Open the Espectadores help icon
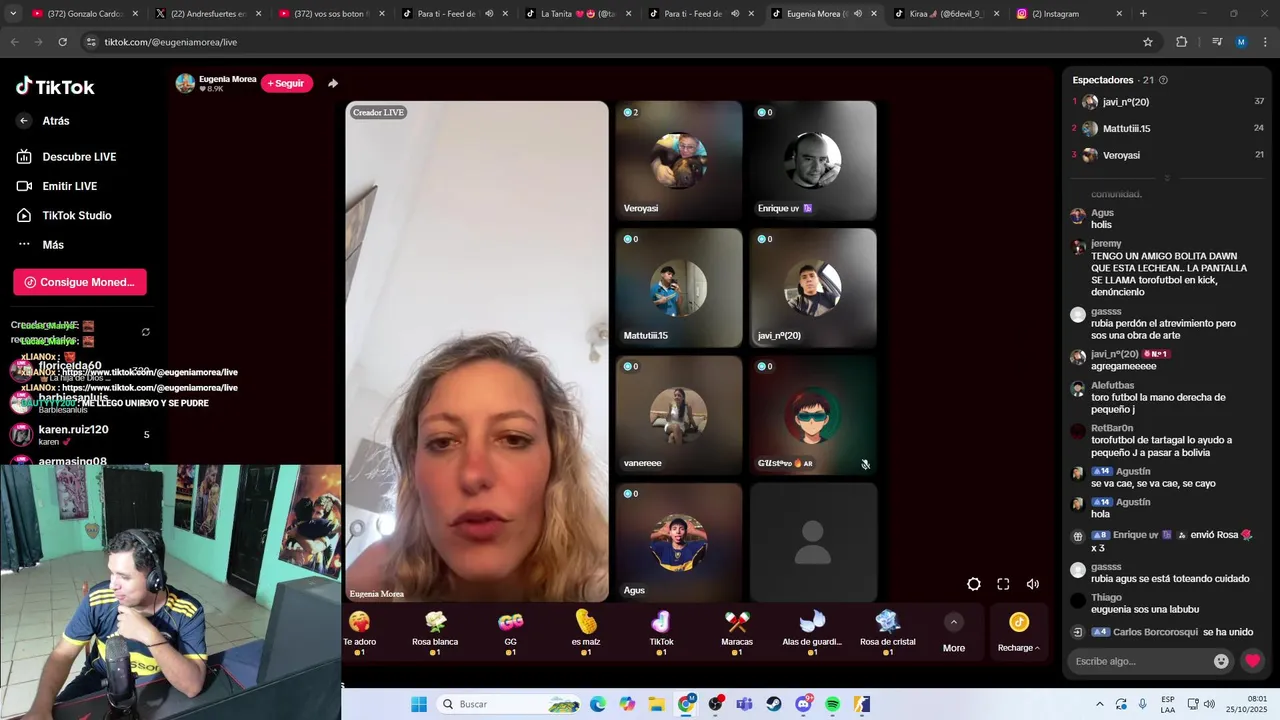1280x720 pixels. (1163, 80)
